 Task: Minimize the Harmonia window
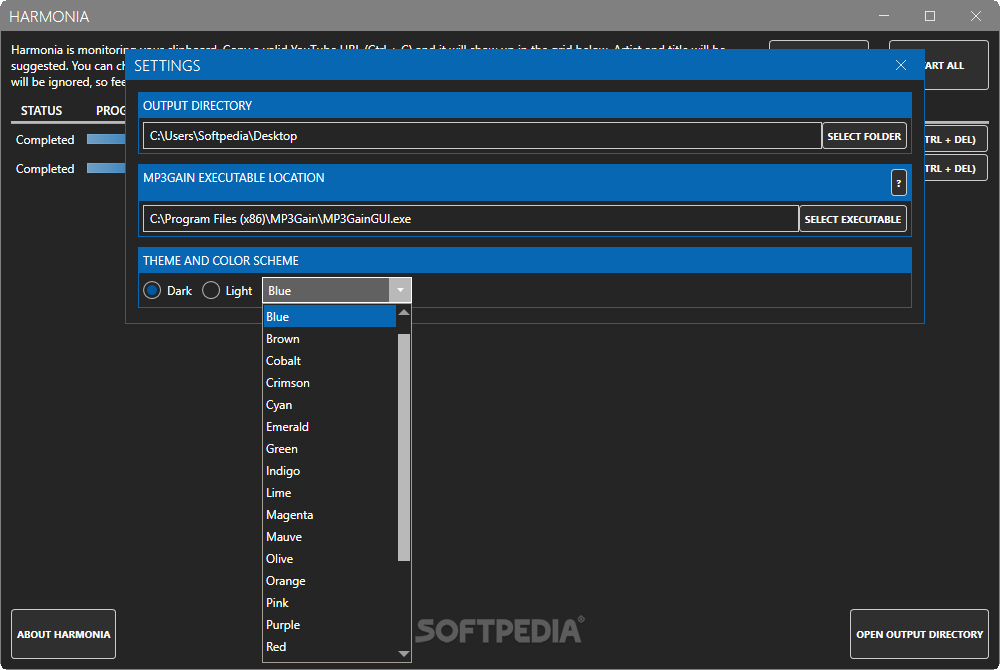pos(884,16)
